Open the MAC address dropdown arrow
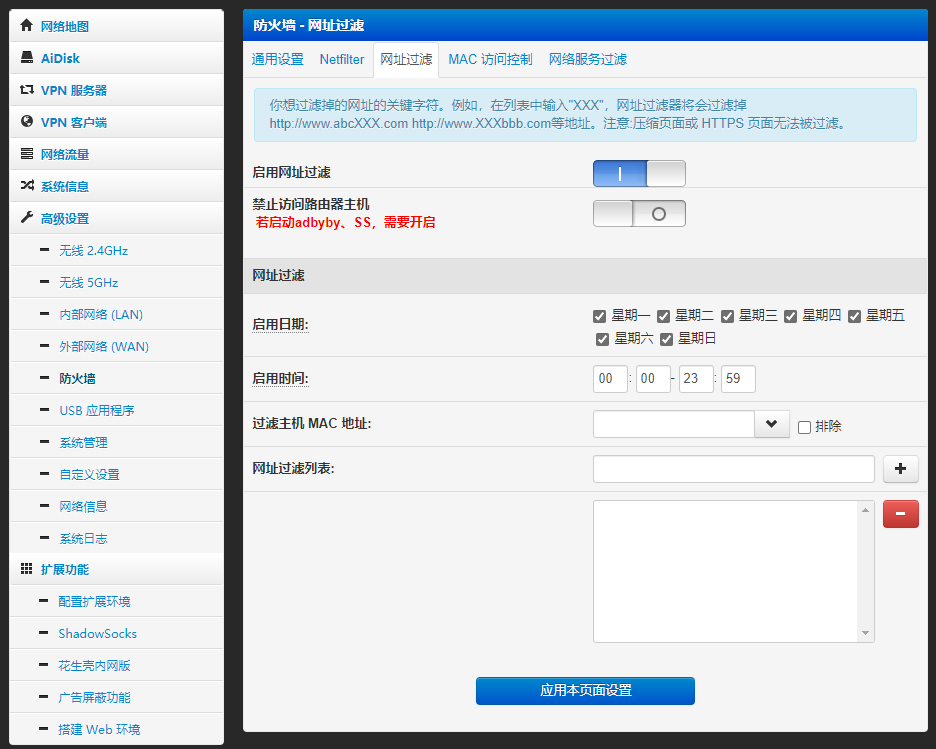This screenshot has height=749, width=936. click(x=771, y=424)
